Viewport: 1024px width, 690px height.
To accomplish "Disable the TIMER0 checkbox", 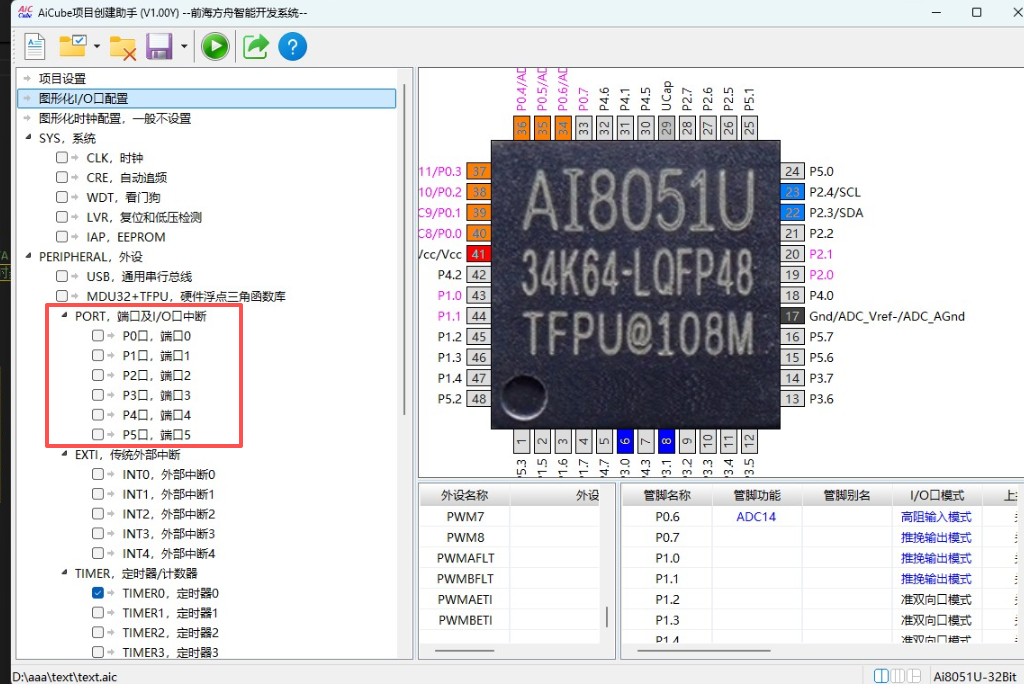I will (96, 593).
